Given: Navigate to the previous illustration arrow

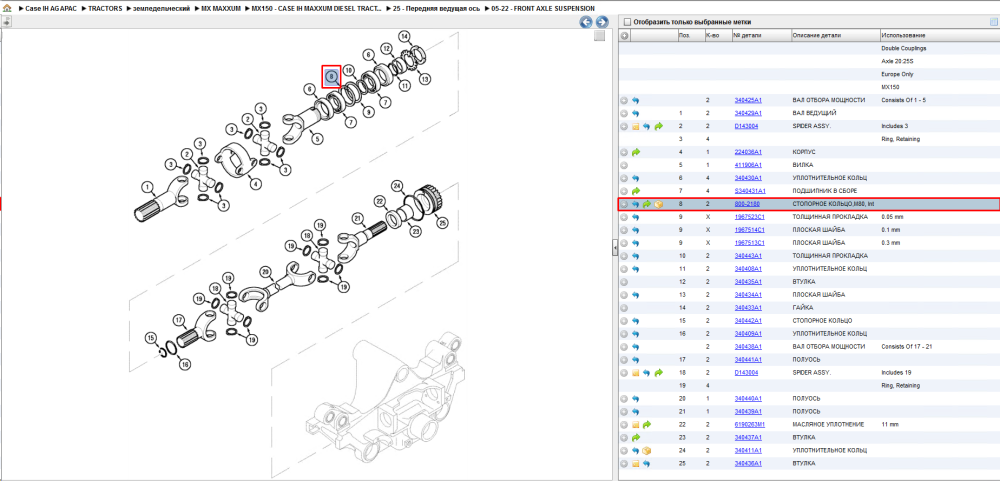Looking at the screenshot, I should coord(585,22).
